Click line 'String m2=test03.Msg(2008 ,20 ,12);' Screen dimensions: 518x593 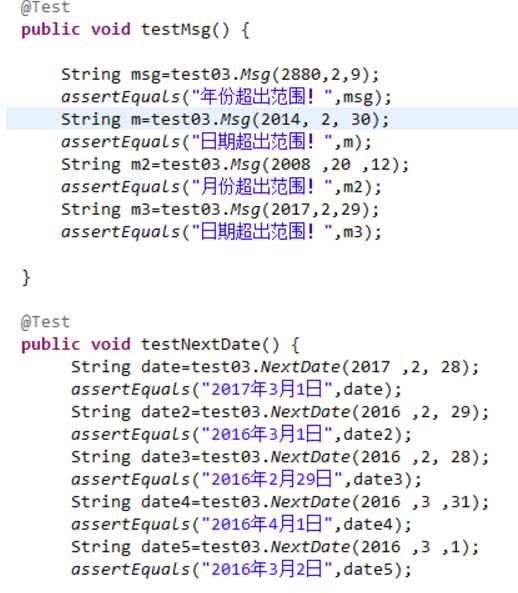pyautogui.click(x=235, y=165)
